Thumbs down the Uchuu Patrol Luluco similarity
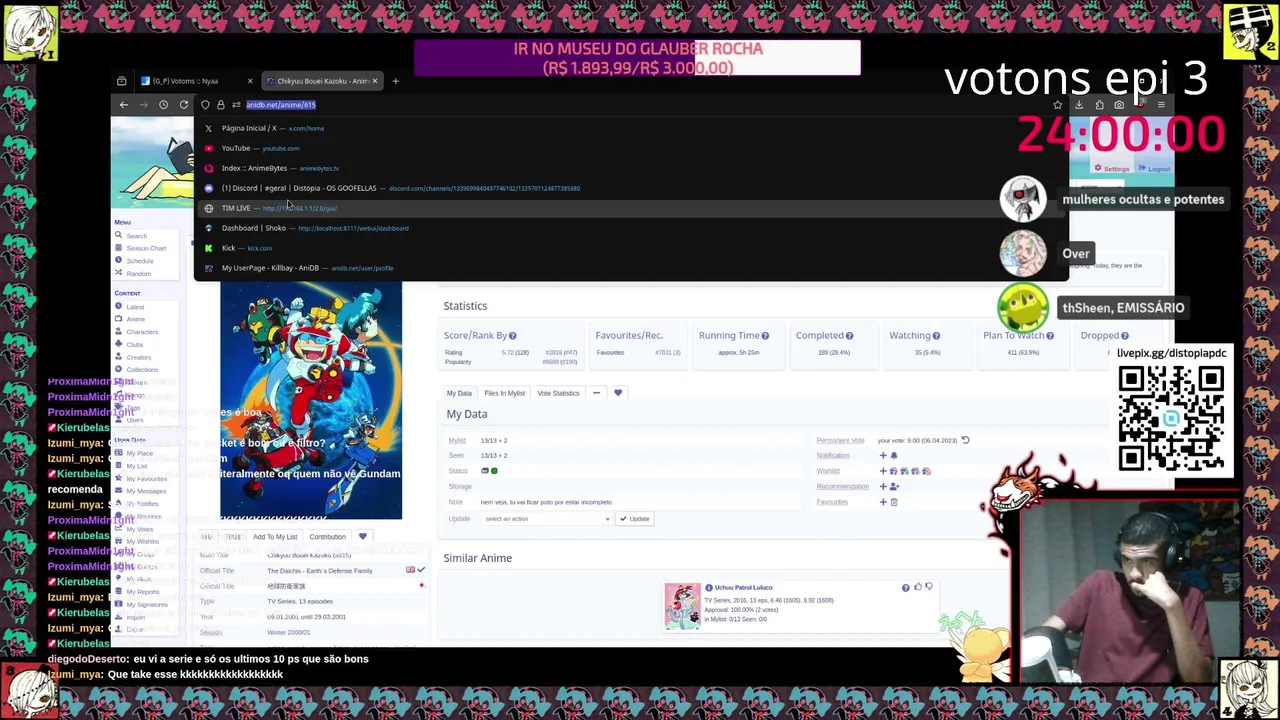Screen dimensions: 1280x720 [929, 587]
